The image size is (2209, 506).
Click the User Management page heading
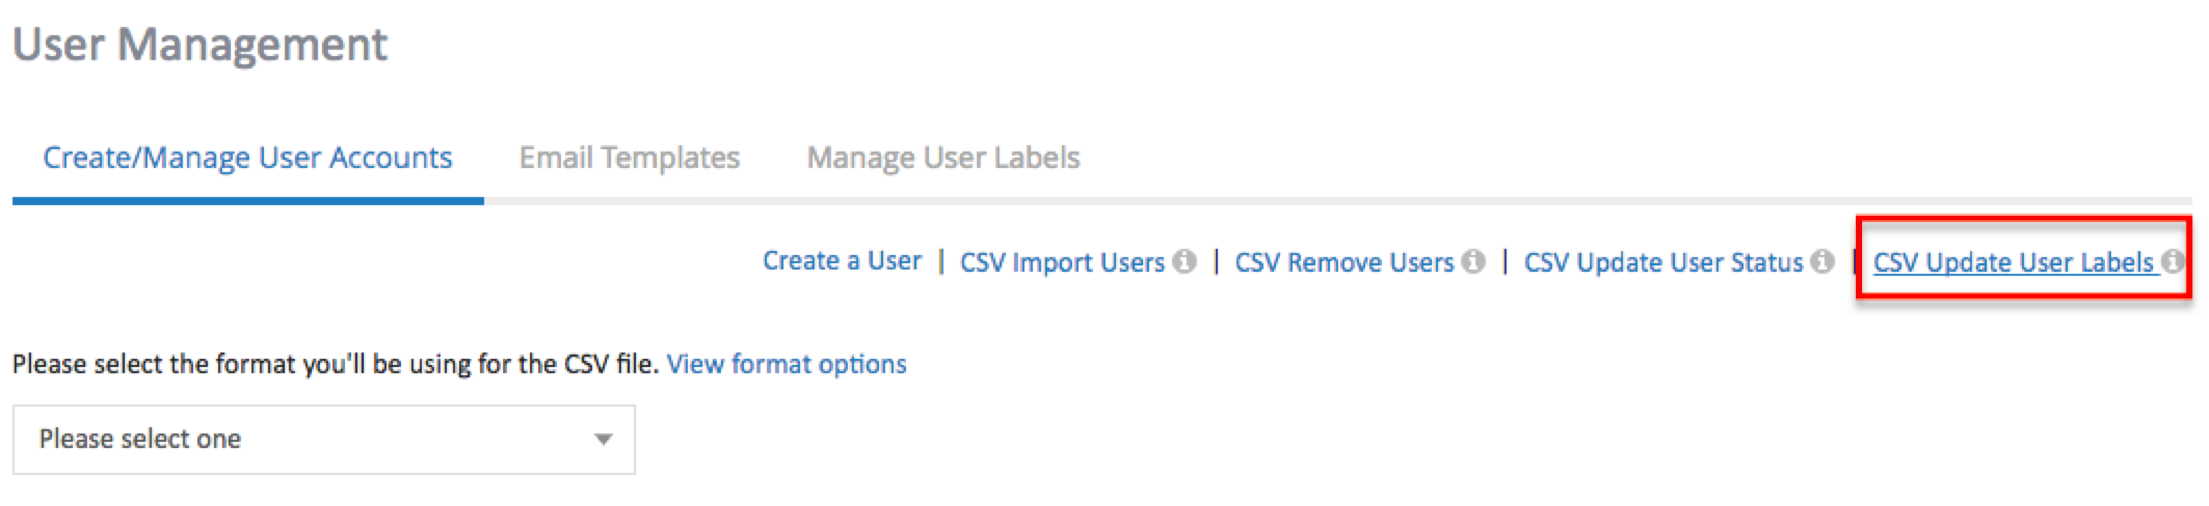click(x=200, y=45)
